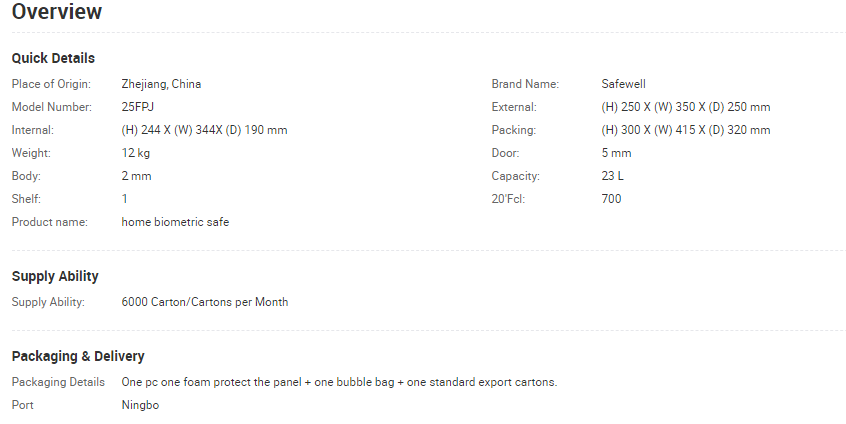The height and width of the screenshot is (424, 846).
Task: Select the Quick Details section title
Action: click(x=53, y=58)
